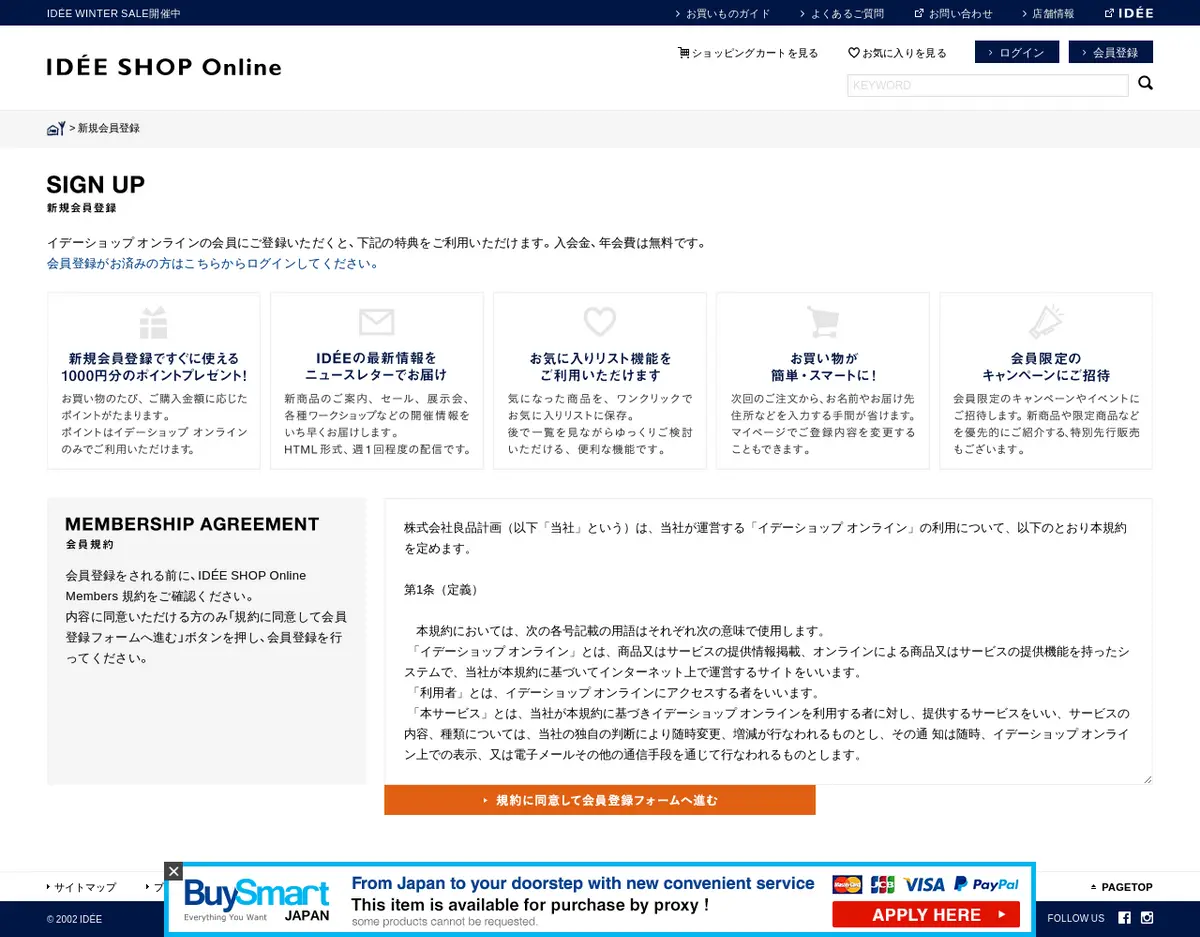Jump to PAGETOP
This screenshot has height=937, width=1200.
pos(1121,887)
